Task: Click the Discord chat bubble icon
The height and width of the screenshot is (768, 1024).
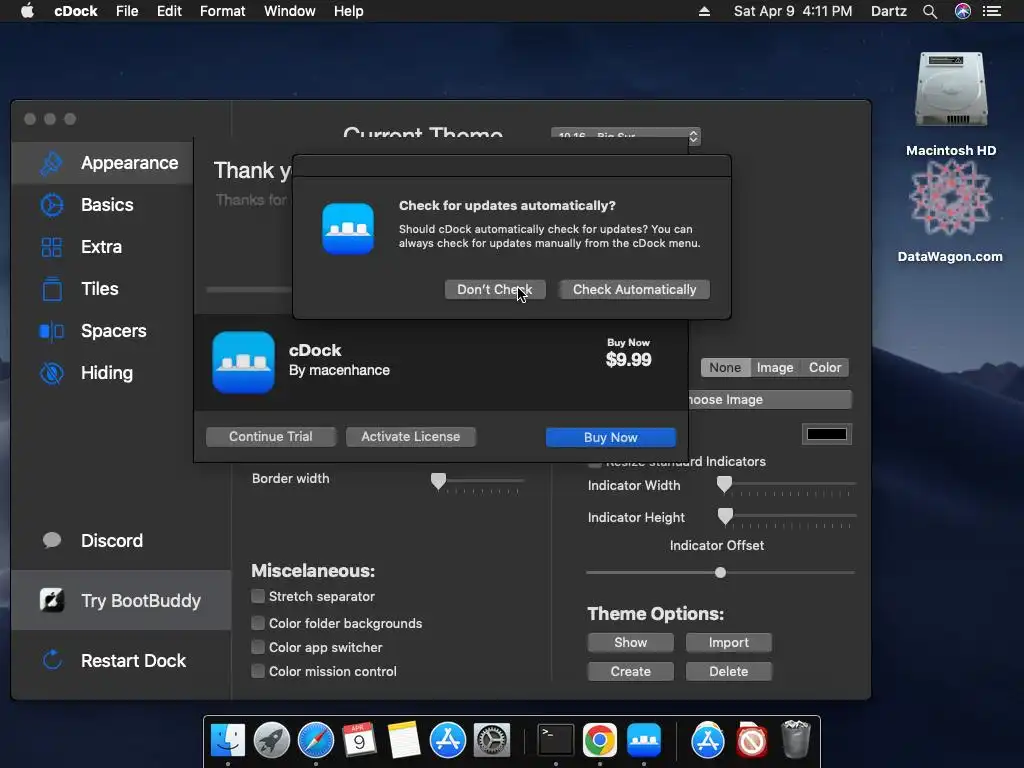Action: pyautogui.click(x=52, y=540)
